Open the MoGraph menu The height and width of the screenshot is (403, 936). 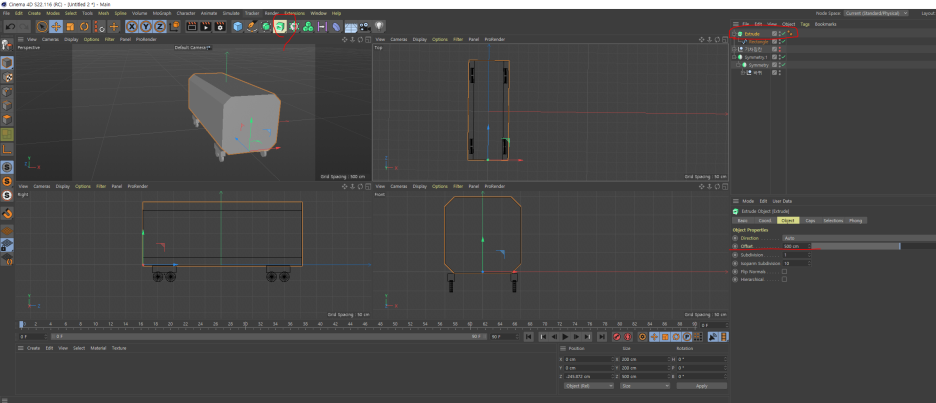pyautogui.click(x=161, y=13)
